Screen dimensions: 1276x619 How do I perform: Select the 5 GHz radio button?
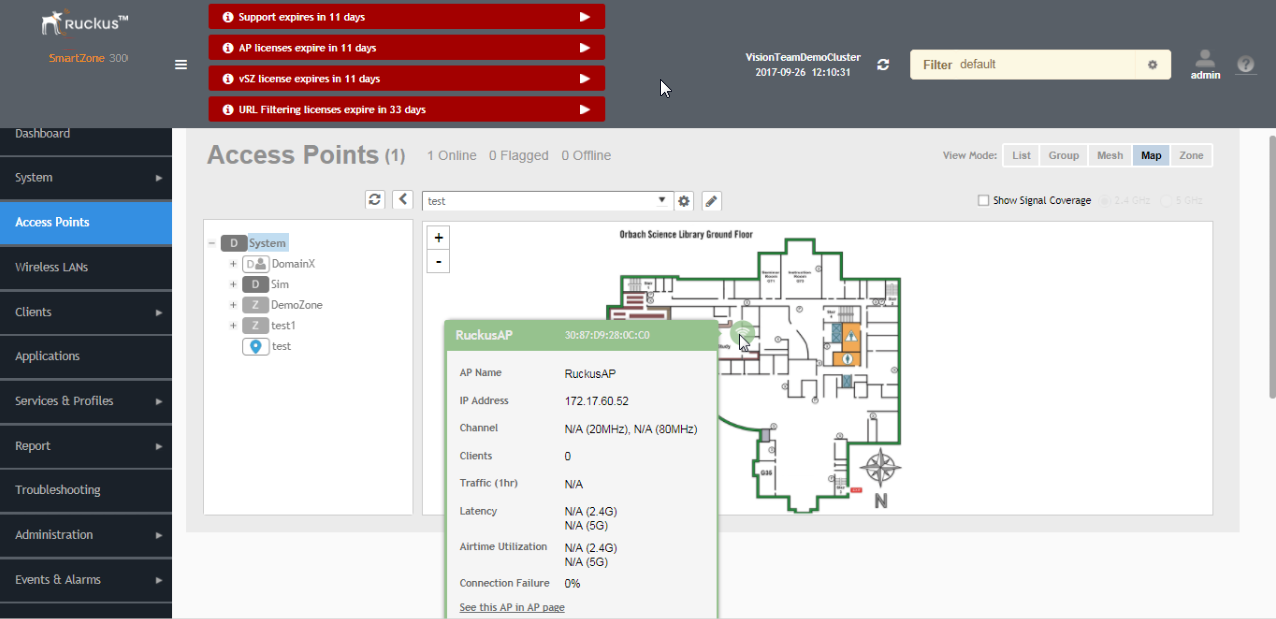pyautogui.click(x=1166, y=201)
